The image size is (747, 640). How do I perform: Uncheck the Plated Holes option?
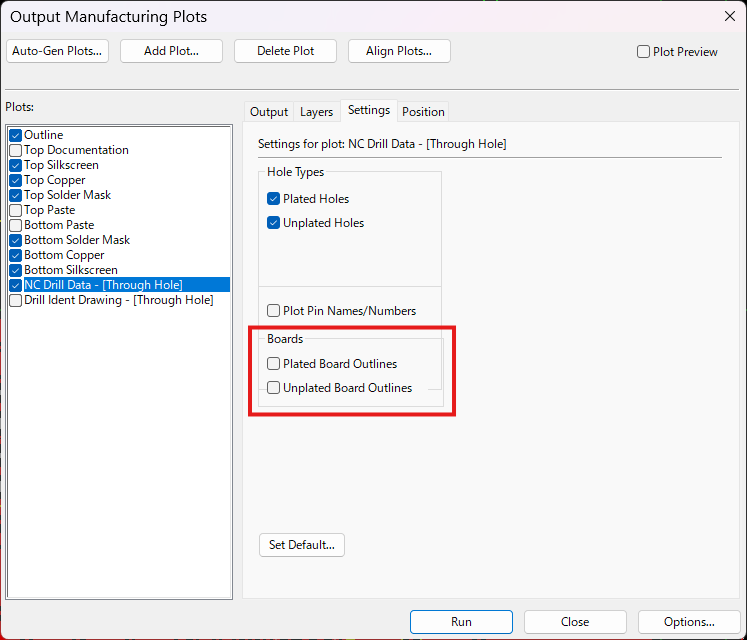pos(274,199)
